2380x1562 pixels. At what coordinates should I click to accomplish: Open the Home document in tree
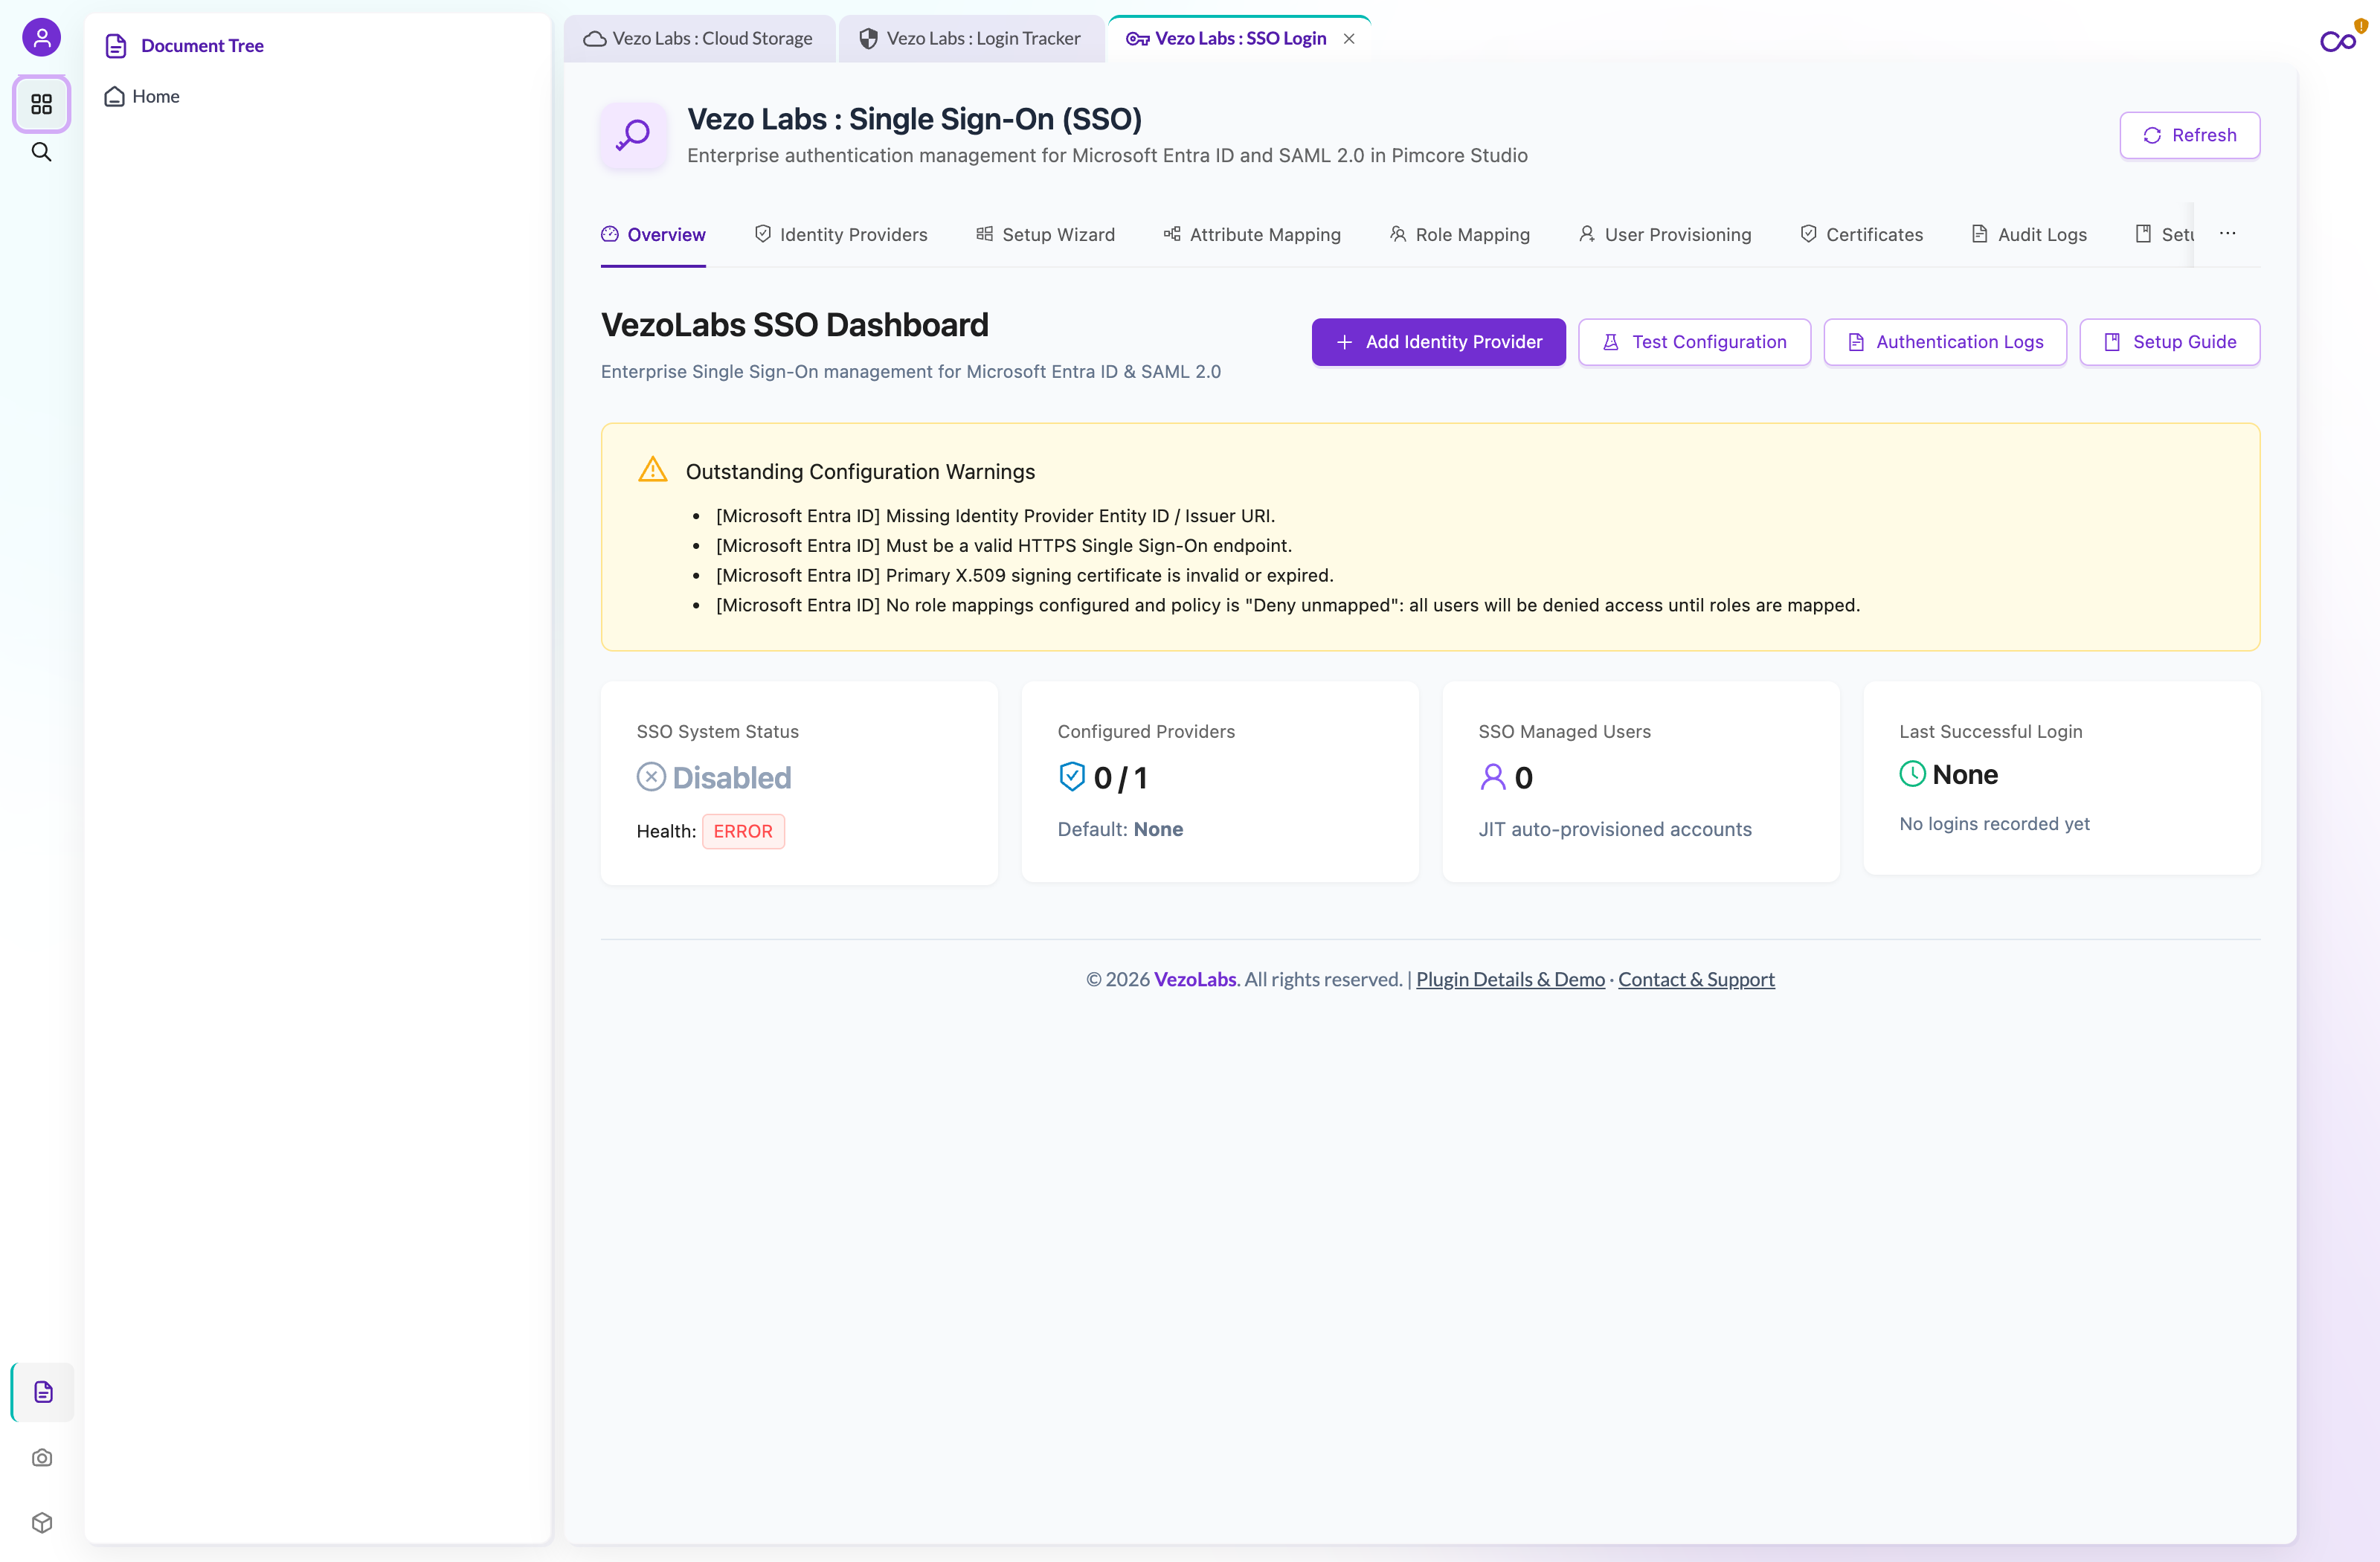143,96
